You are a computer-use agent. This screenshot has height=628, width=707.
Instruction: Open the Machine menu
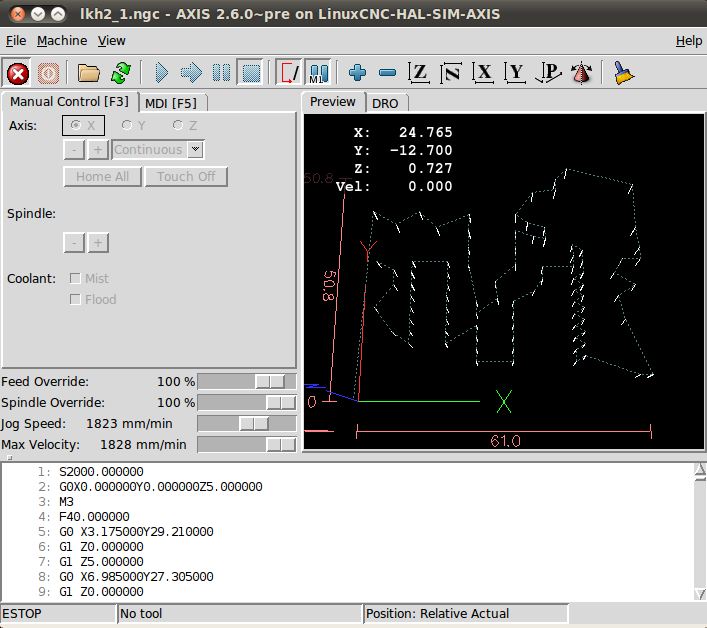pyautogui.click(x=62, y=41)
